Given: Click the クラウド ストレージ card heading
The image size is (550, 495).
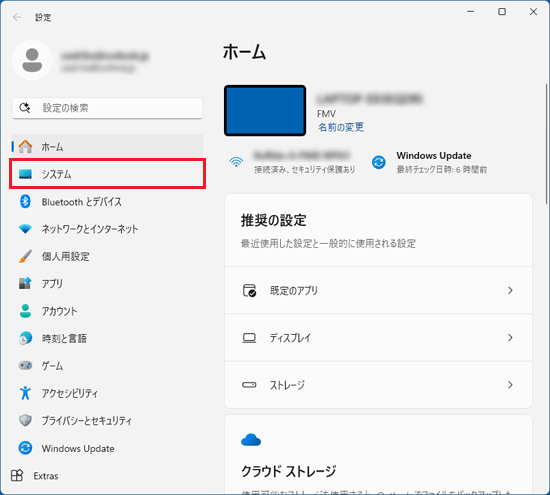Looking at the screenshot, I should [288, 471].
